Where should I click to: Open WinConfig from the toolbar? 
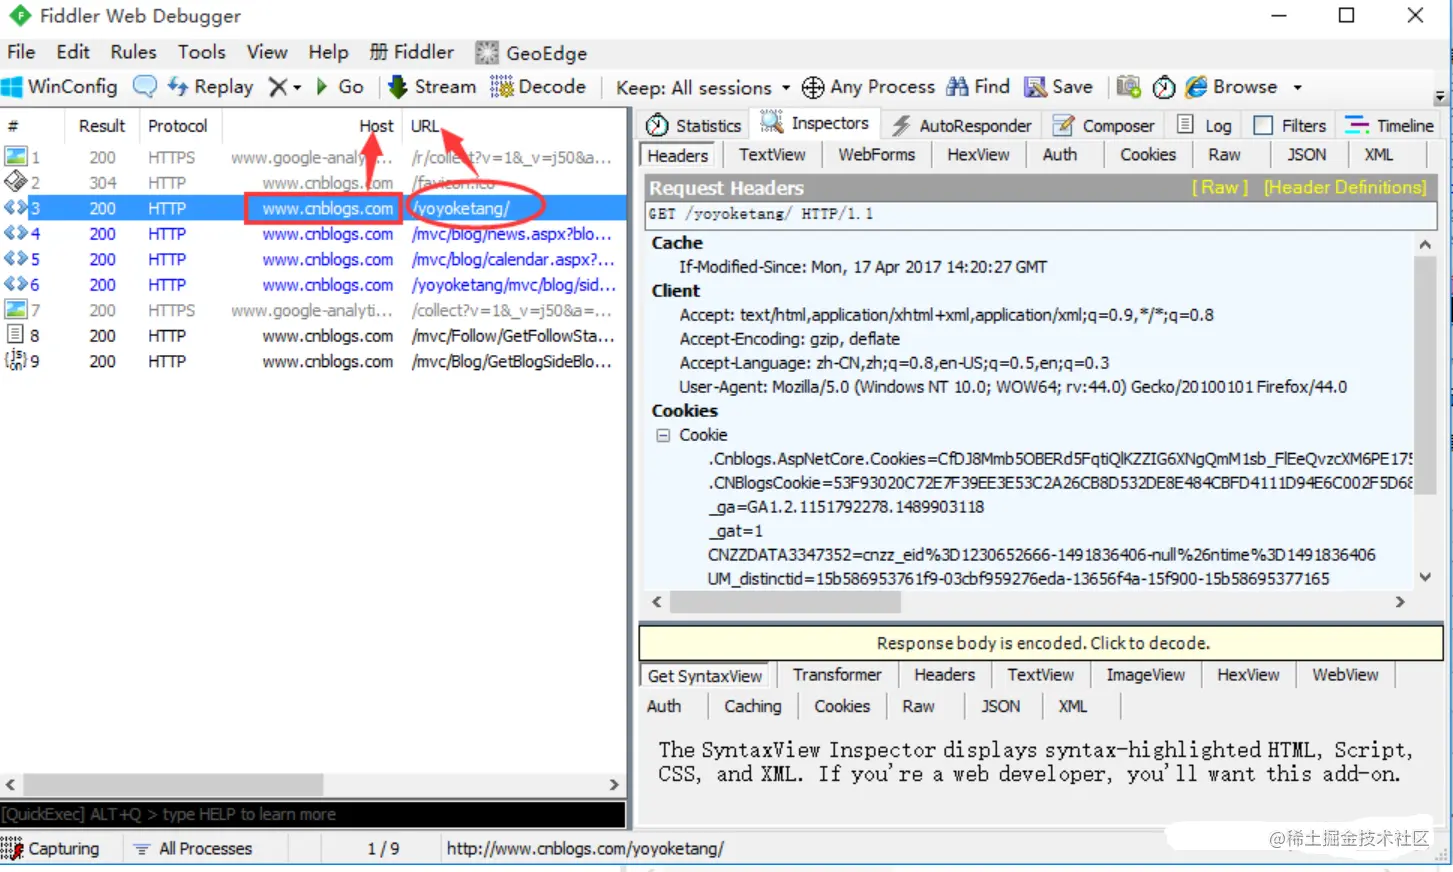(60, 87)
